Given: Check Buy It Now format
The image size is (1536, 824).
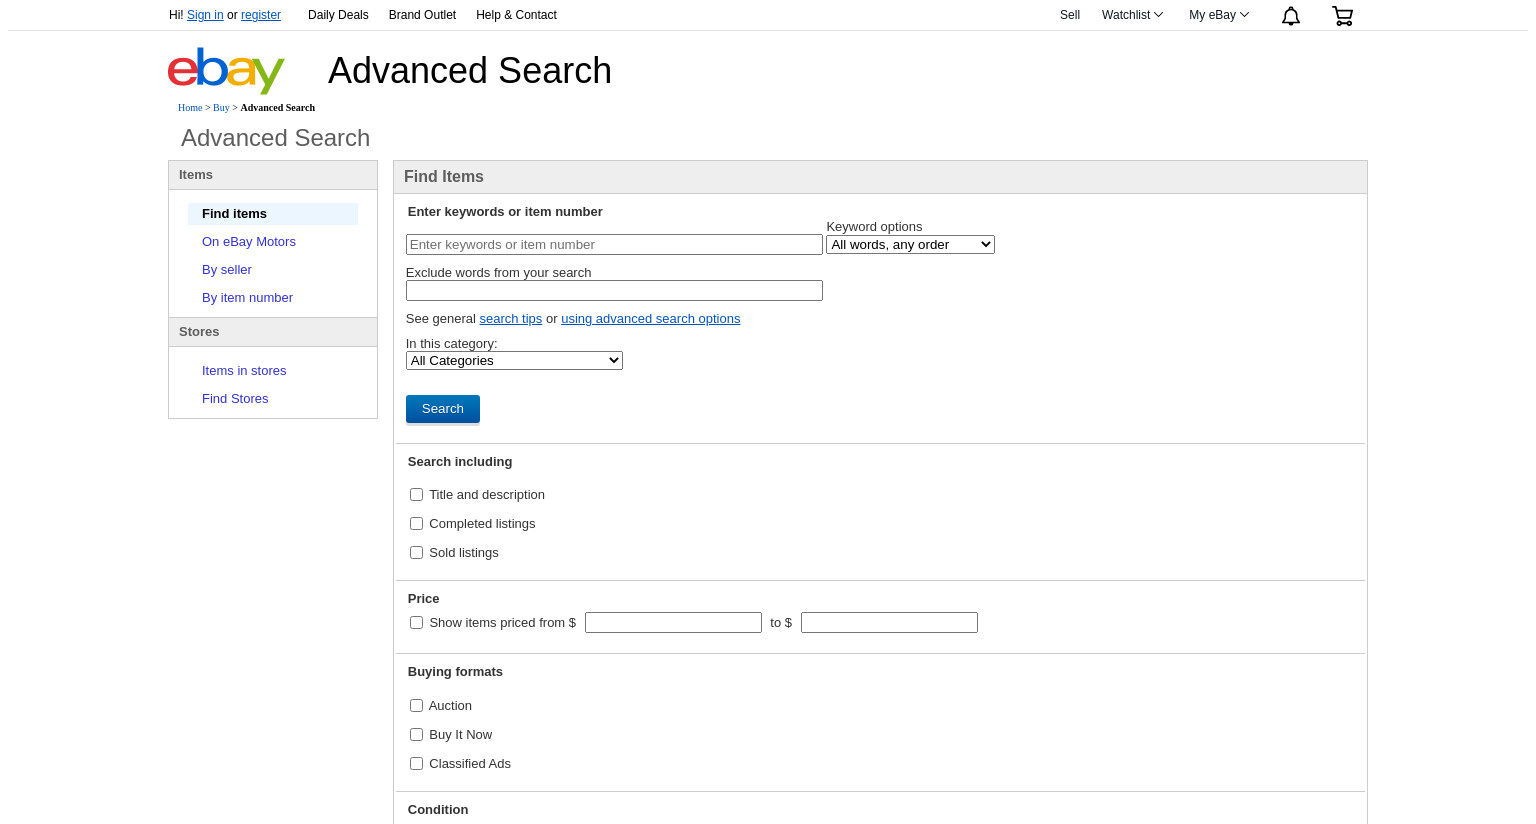Looking at the screenshot, I should 417,735.
